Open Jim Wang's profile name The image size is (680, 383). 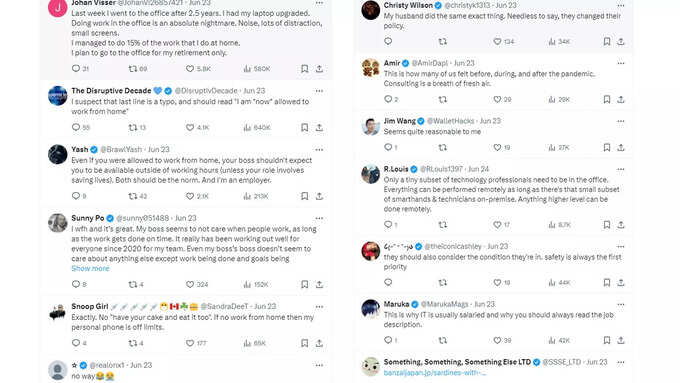(x=399, y=121)
